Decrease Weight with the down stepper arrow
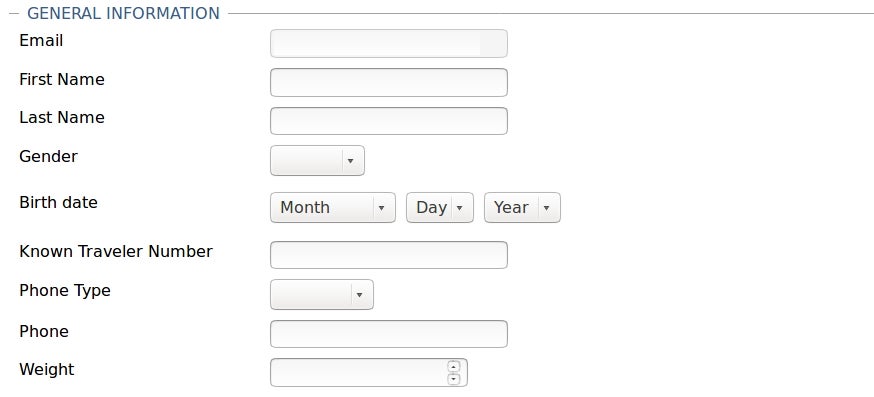Viewport: 874px width, 397px height. pyautogui.click(x=454, y=379)
